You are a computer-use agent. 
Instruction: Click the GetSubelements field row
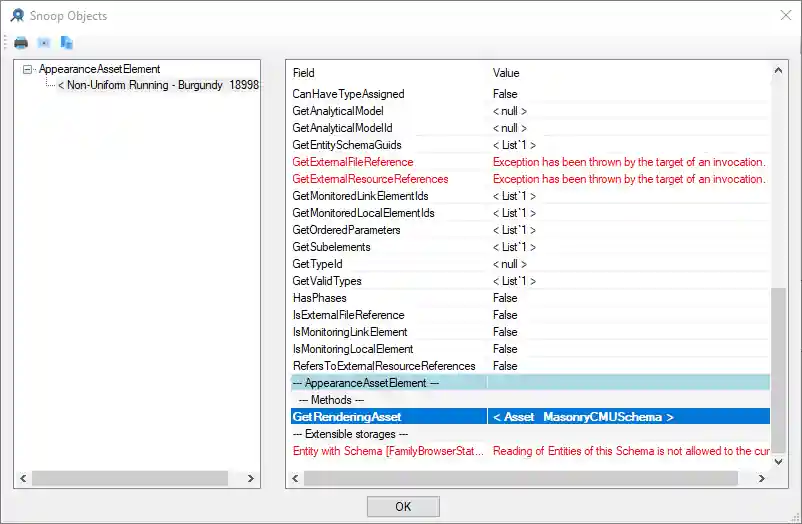331,247
